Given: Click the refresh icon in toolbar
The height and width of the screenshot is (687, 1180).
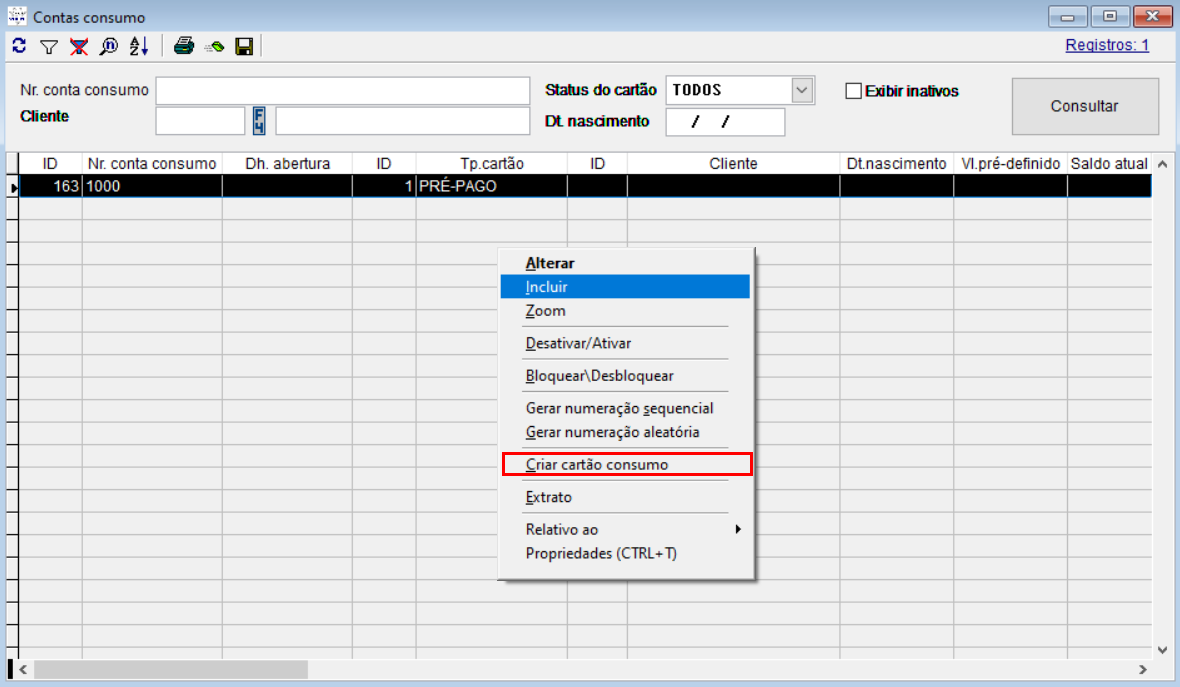Looking at the screenshot, I should click(x=19, y=46).
